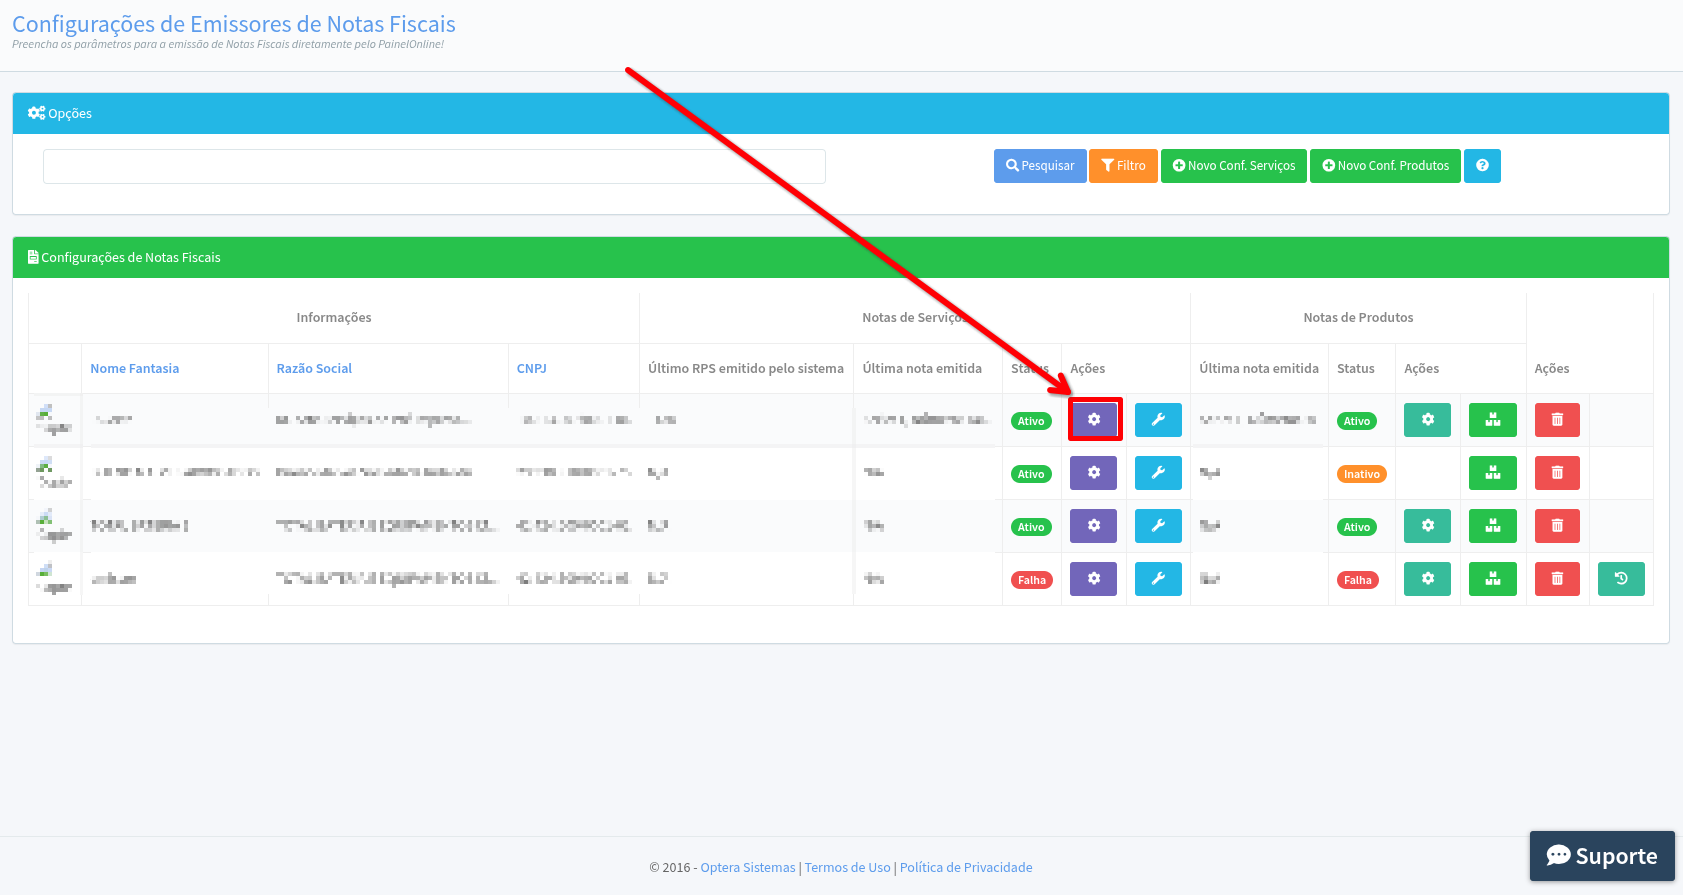Sort table by Nome Fantasia column
The image size is (1683, 895).
(135, 369)
